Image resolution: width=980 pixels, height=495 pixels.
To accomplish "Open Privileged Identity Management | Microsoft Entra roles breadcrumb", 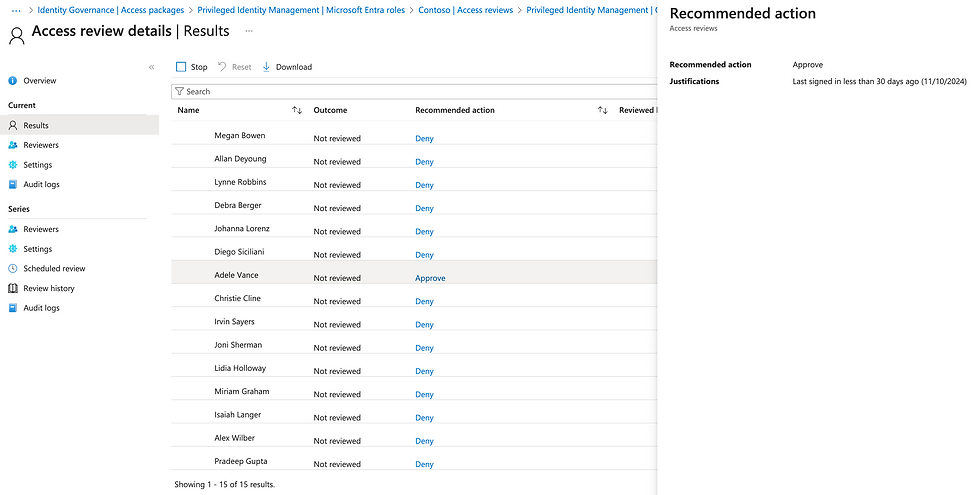I will (301, 10).
